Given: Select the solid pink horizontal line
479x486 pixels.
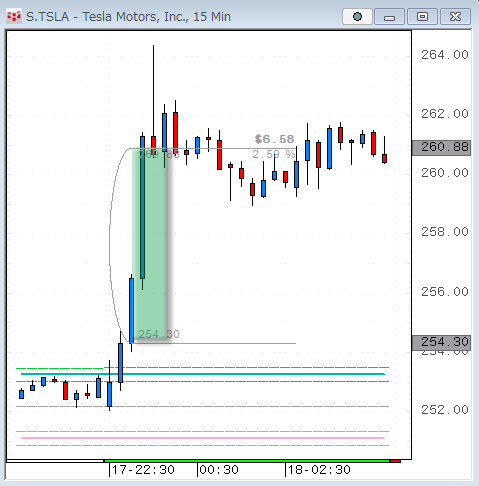Looking at the screenshot, I should pyautogui.click(x=203, y=438).
